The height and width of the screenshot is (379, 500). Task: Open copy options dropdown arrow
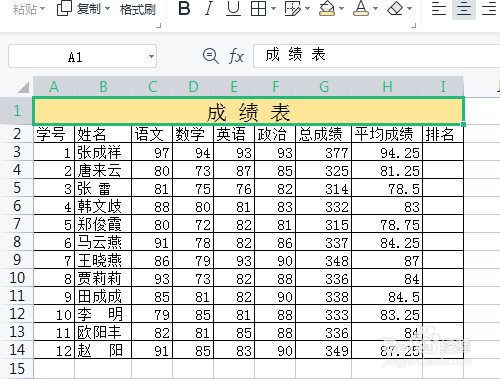pyautogui.click(x=107, y=8)
